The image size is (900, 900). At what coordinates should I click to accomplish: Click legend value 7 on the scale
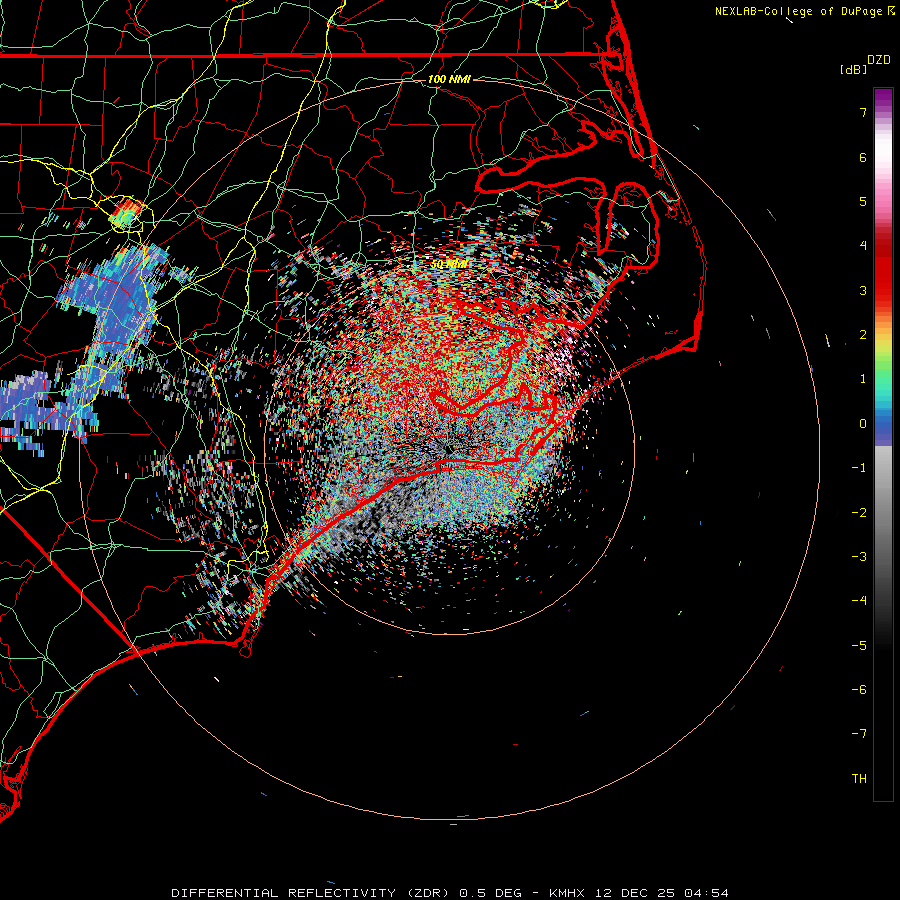click(863, 112)
